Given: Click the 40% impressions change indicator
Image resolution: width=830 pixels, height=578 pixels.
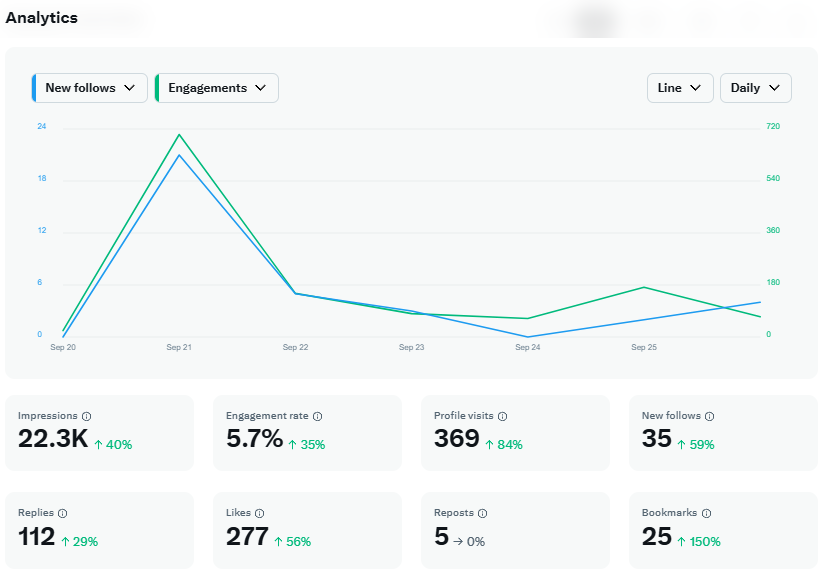Looking at the screenshot, I should point(113,445).
